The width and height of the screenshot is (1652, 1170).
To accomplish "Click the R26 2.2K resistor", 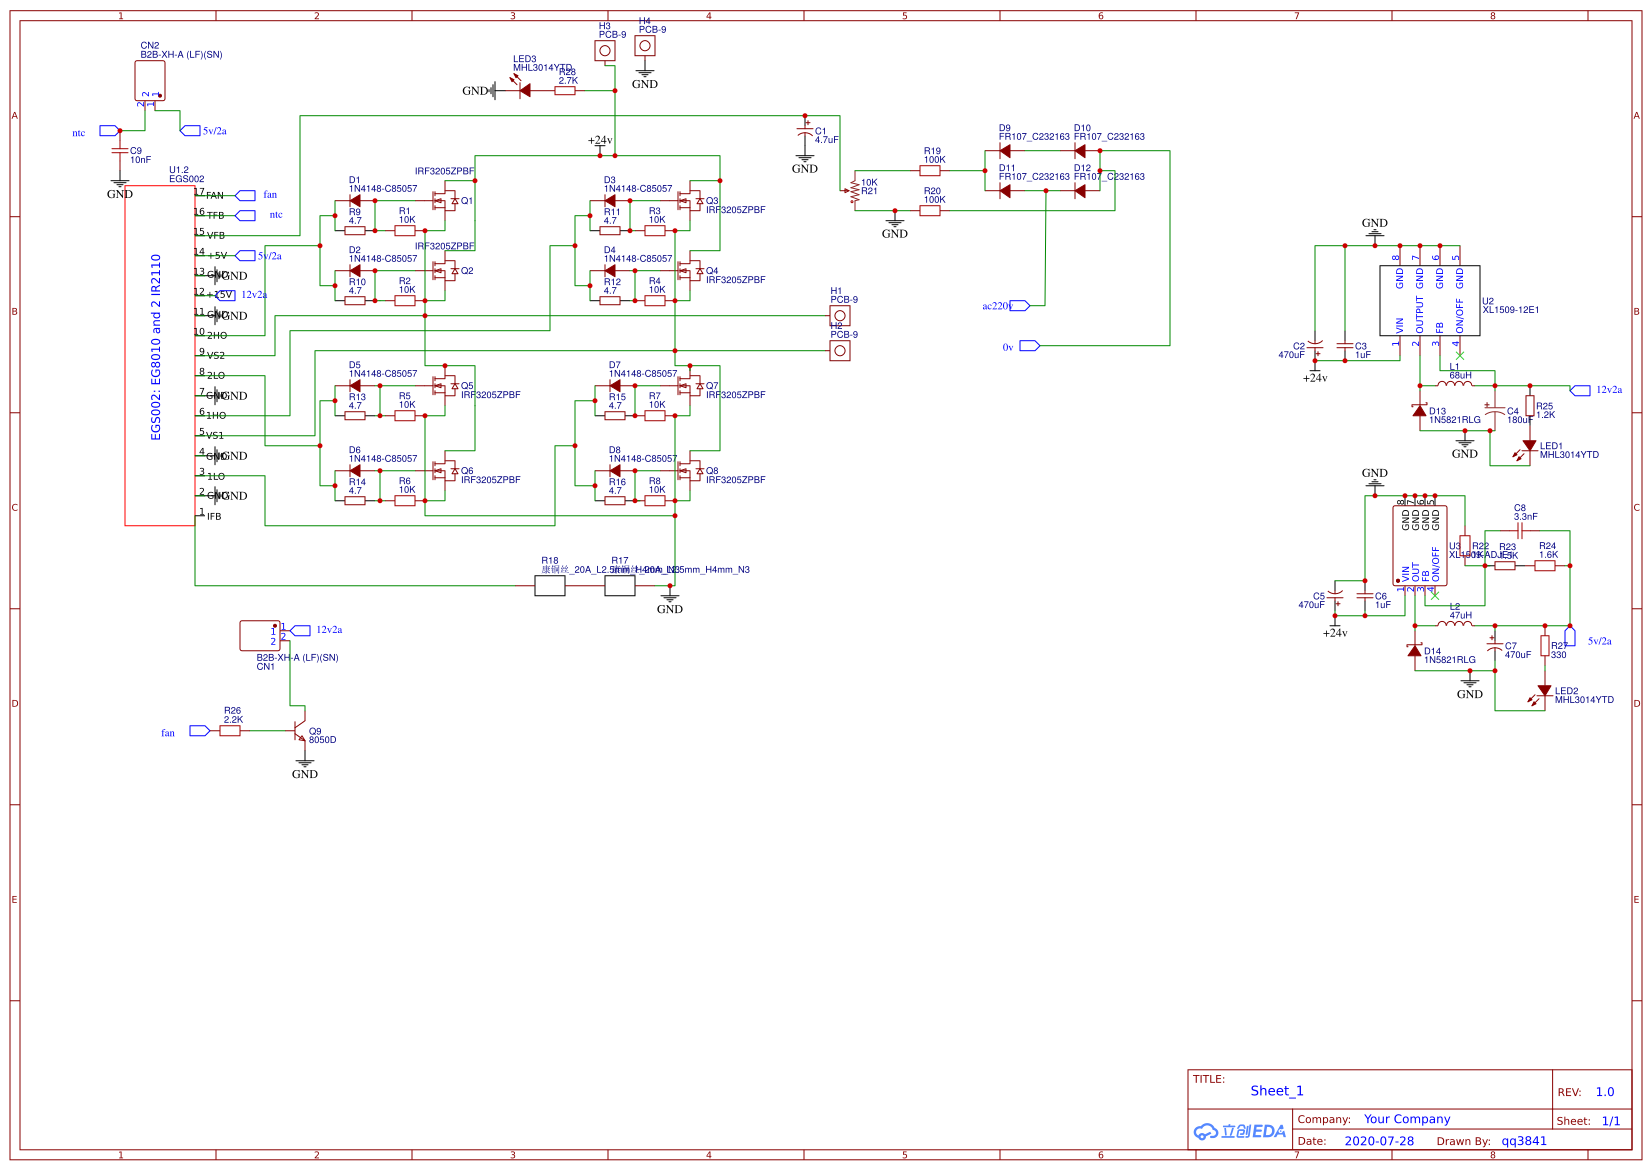I will click(x=230, y=731).
